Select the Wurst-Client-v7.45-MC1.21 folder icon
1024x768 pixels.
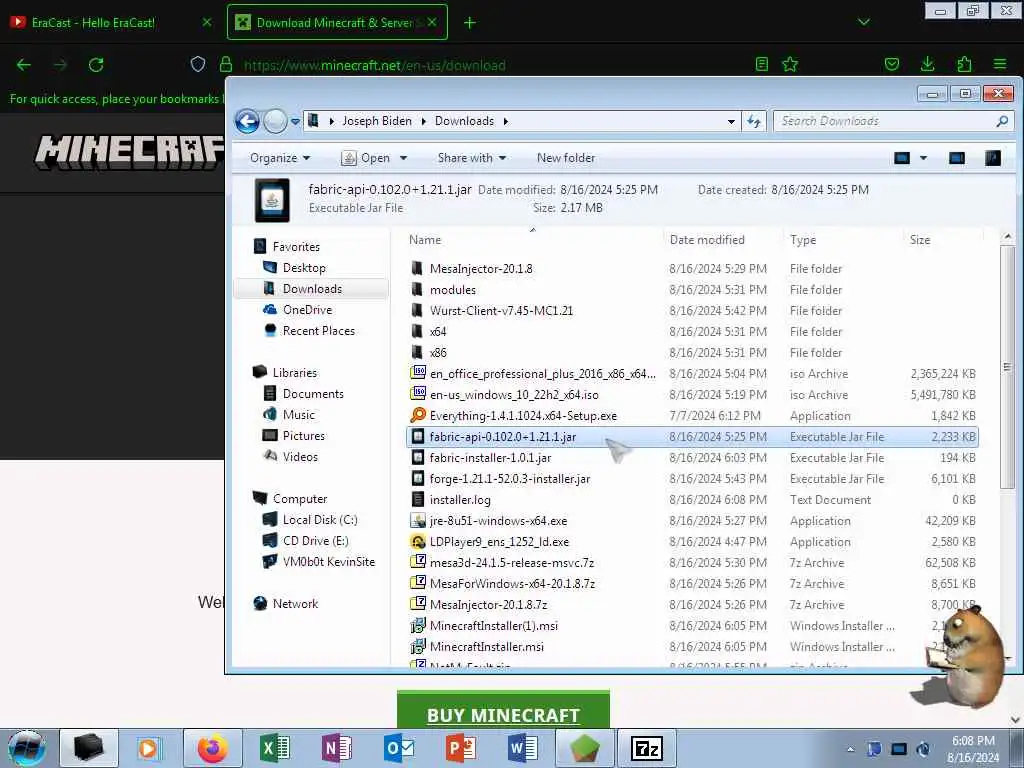tap(417, 310)
